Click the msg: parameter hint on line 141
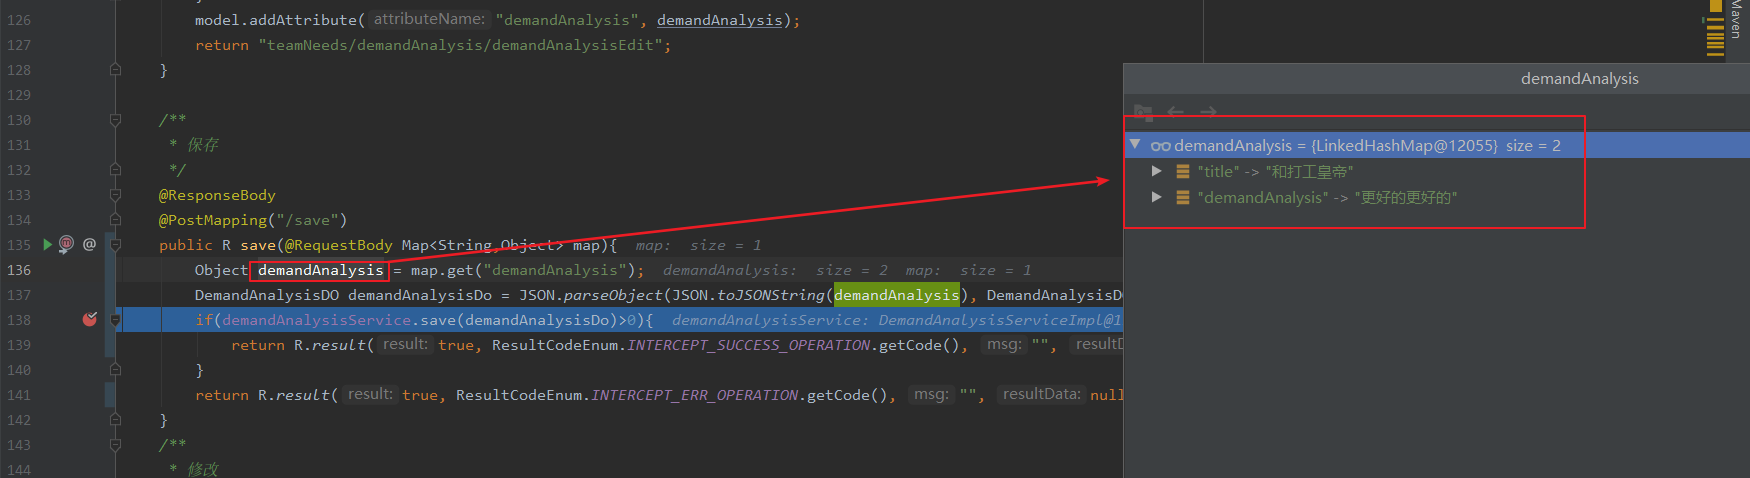1750x478 pixels. 931,394
